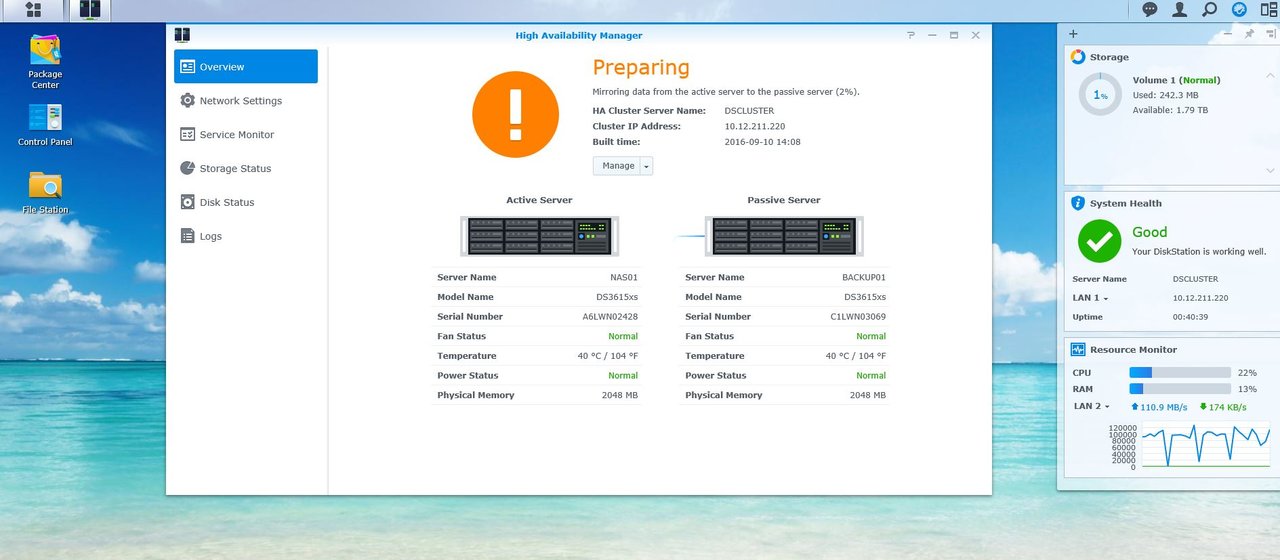Expand the LAN 1 interface dropdown

pyautogui.click(x=1090, y=298)
